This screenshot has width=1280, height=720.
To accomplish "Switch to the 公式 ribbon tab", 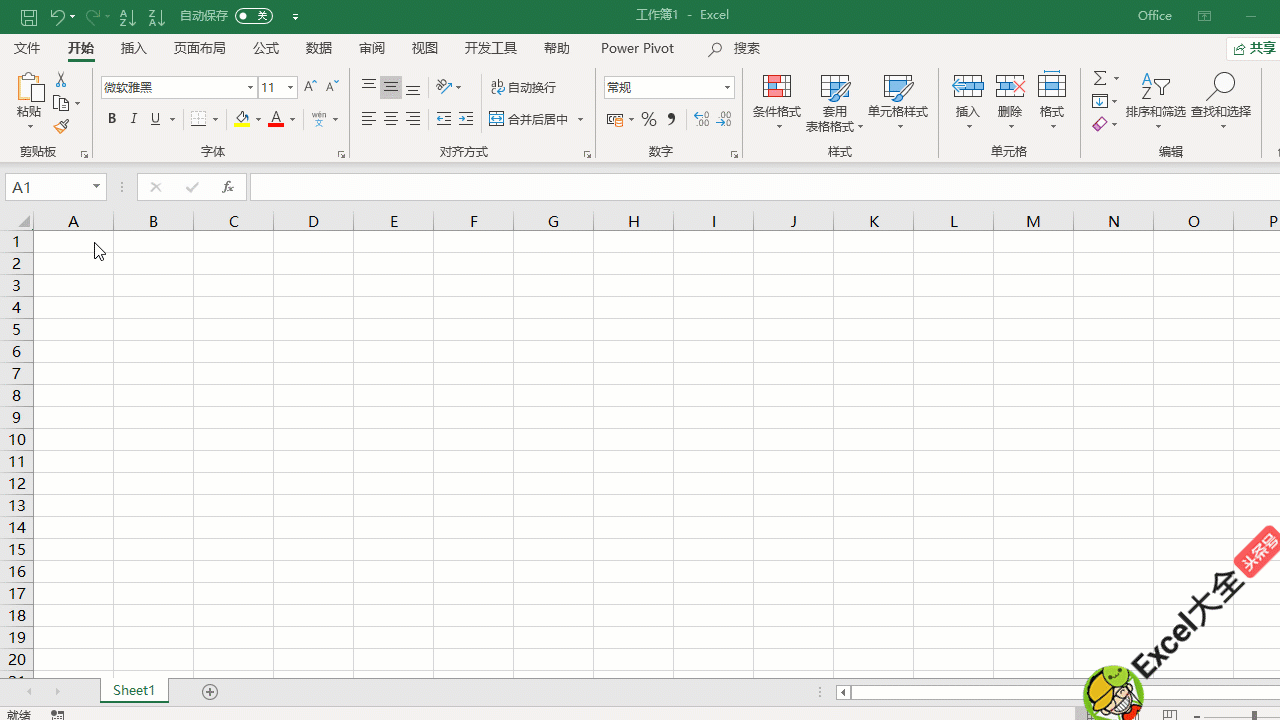I will pos(266,48).
